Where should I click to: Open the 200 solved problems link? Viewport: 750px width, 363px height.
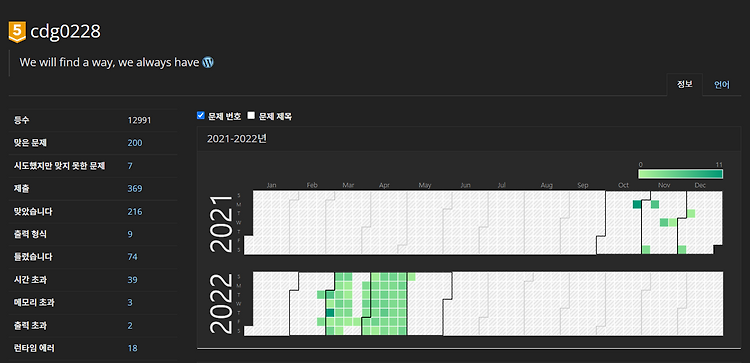[135, 143]
